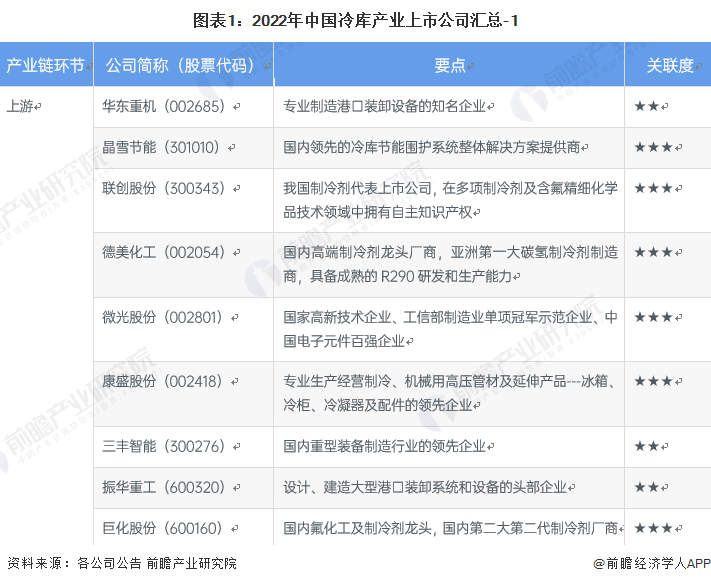Click the chart title 图表1：2022年中国冷库产业上市公司汇总-1
The width and height of the screenshot is (711, 584).
coord(356,21)
